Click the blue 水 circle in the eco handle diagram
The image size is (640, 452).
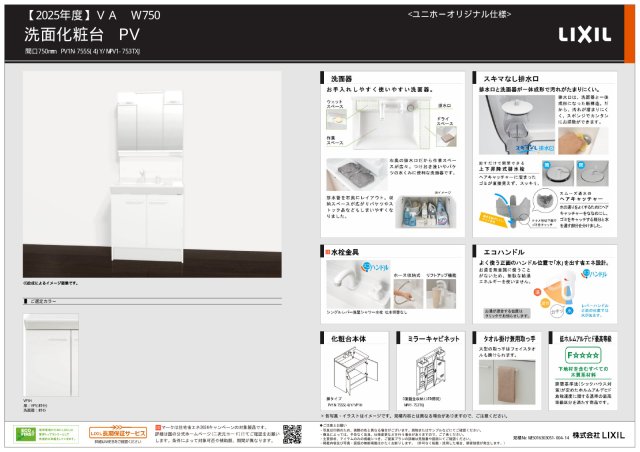(569, 311)
